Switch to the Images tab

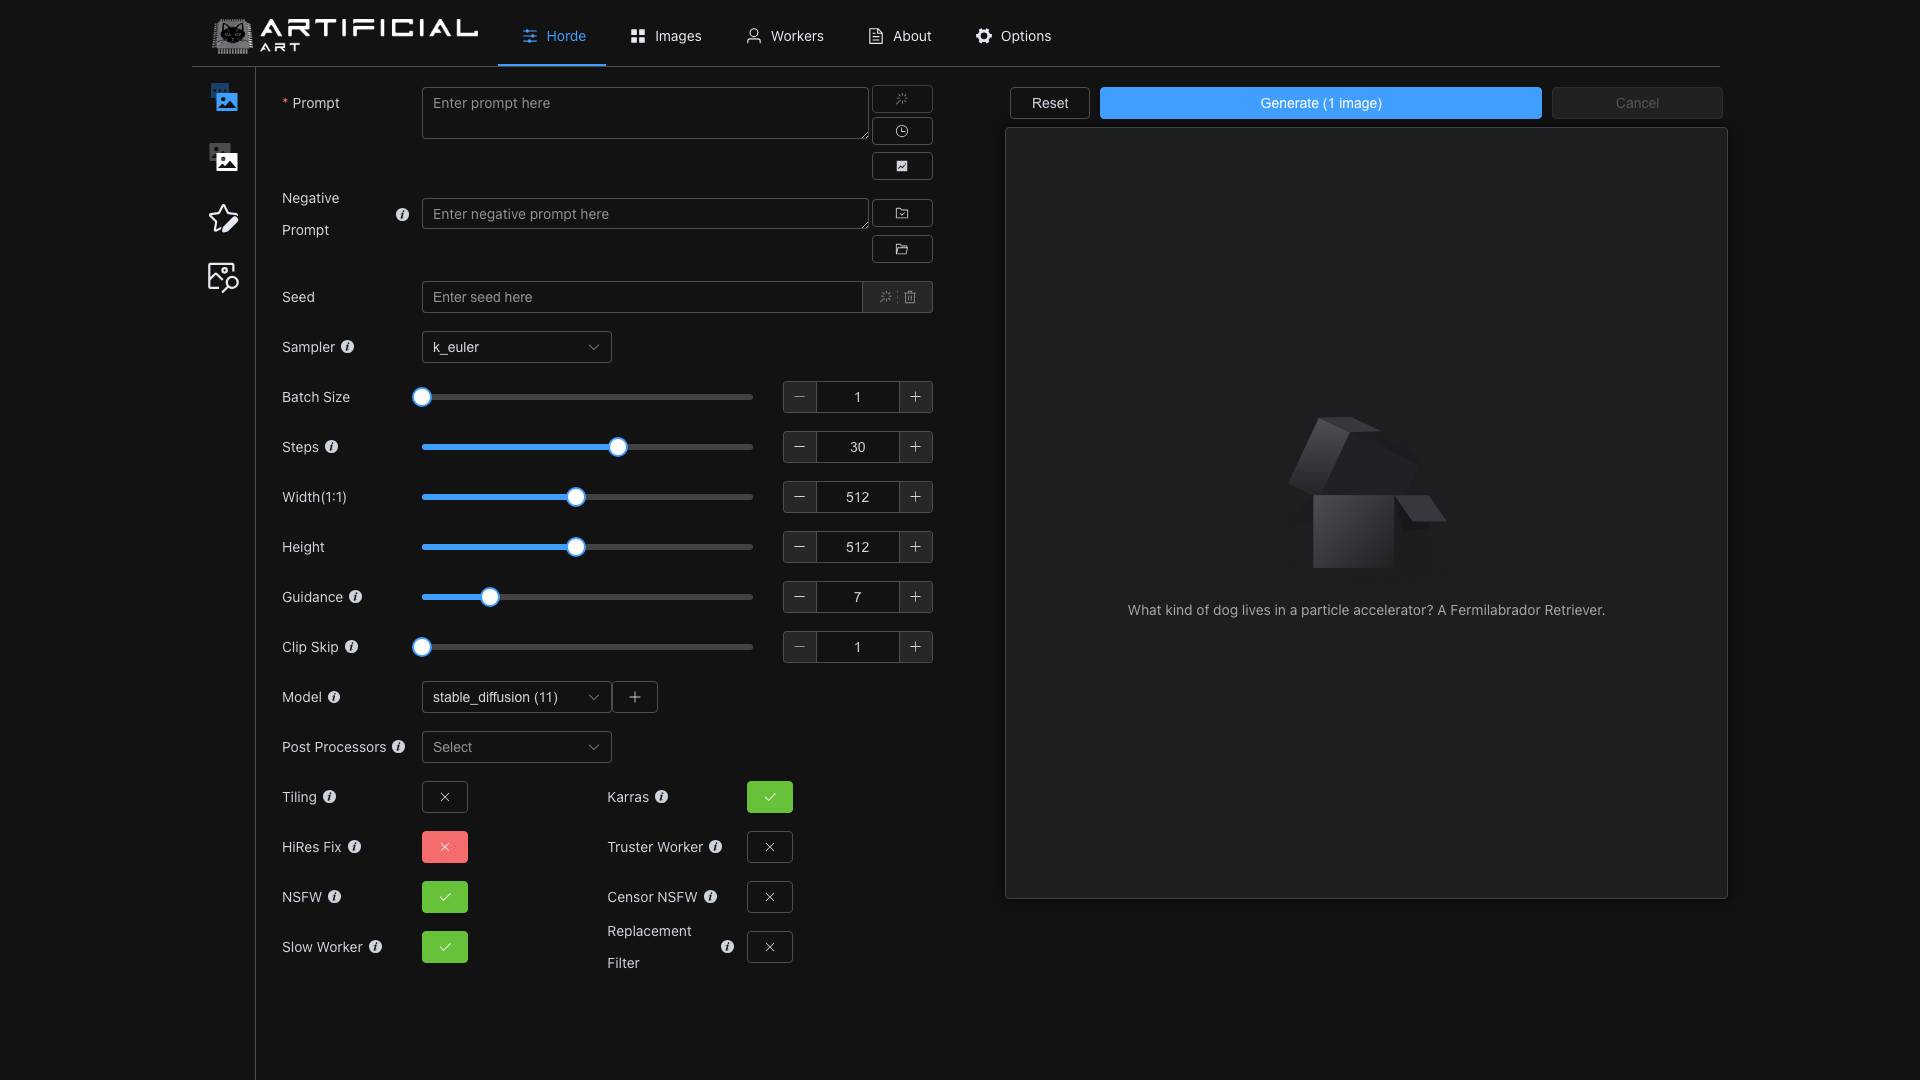pos(666,36)
